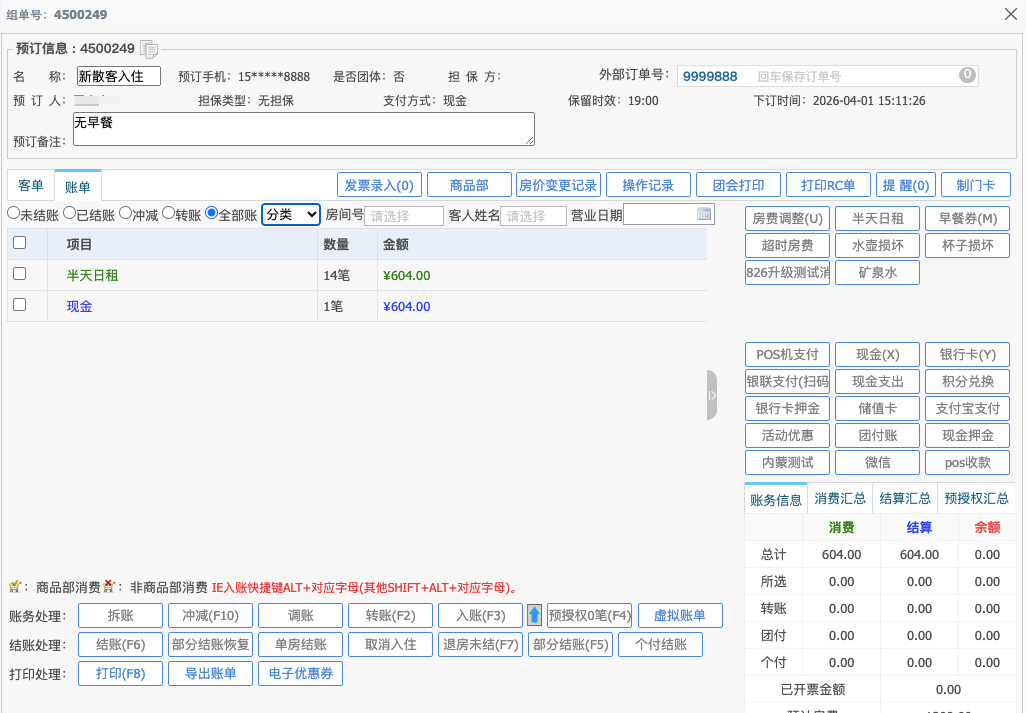The image size is (1026, 713).
Task: Open the 客人姓名 selection field
Action: 533,216
